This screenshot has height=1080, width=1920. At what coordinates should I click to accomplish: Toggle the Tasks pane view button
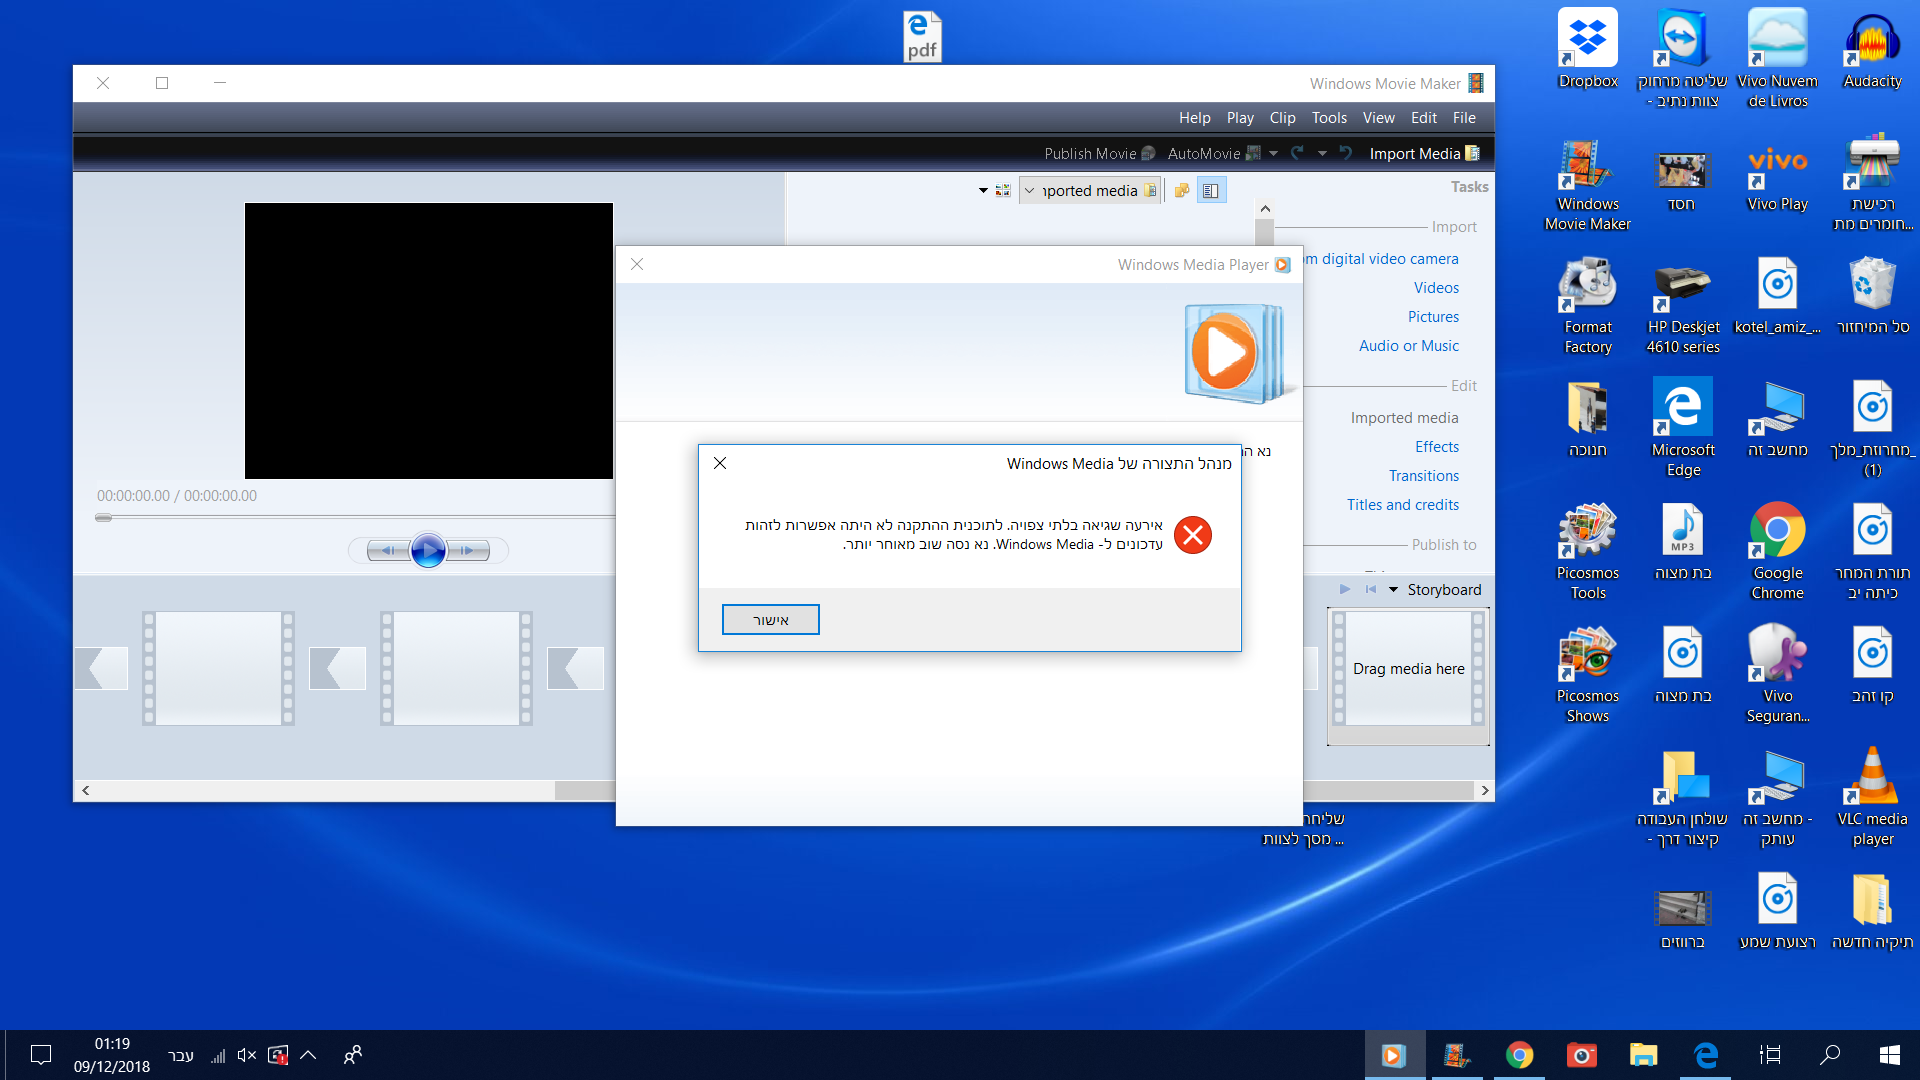pyautogui.click(x=1210, y=190)
